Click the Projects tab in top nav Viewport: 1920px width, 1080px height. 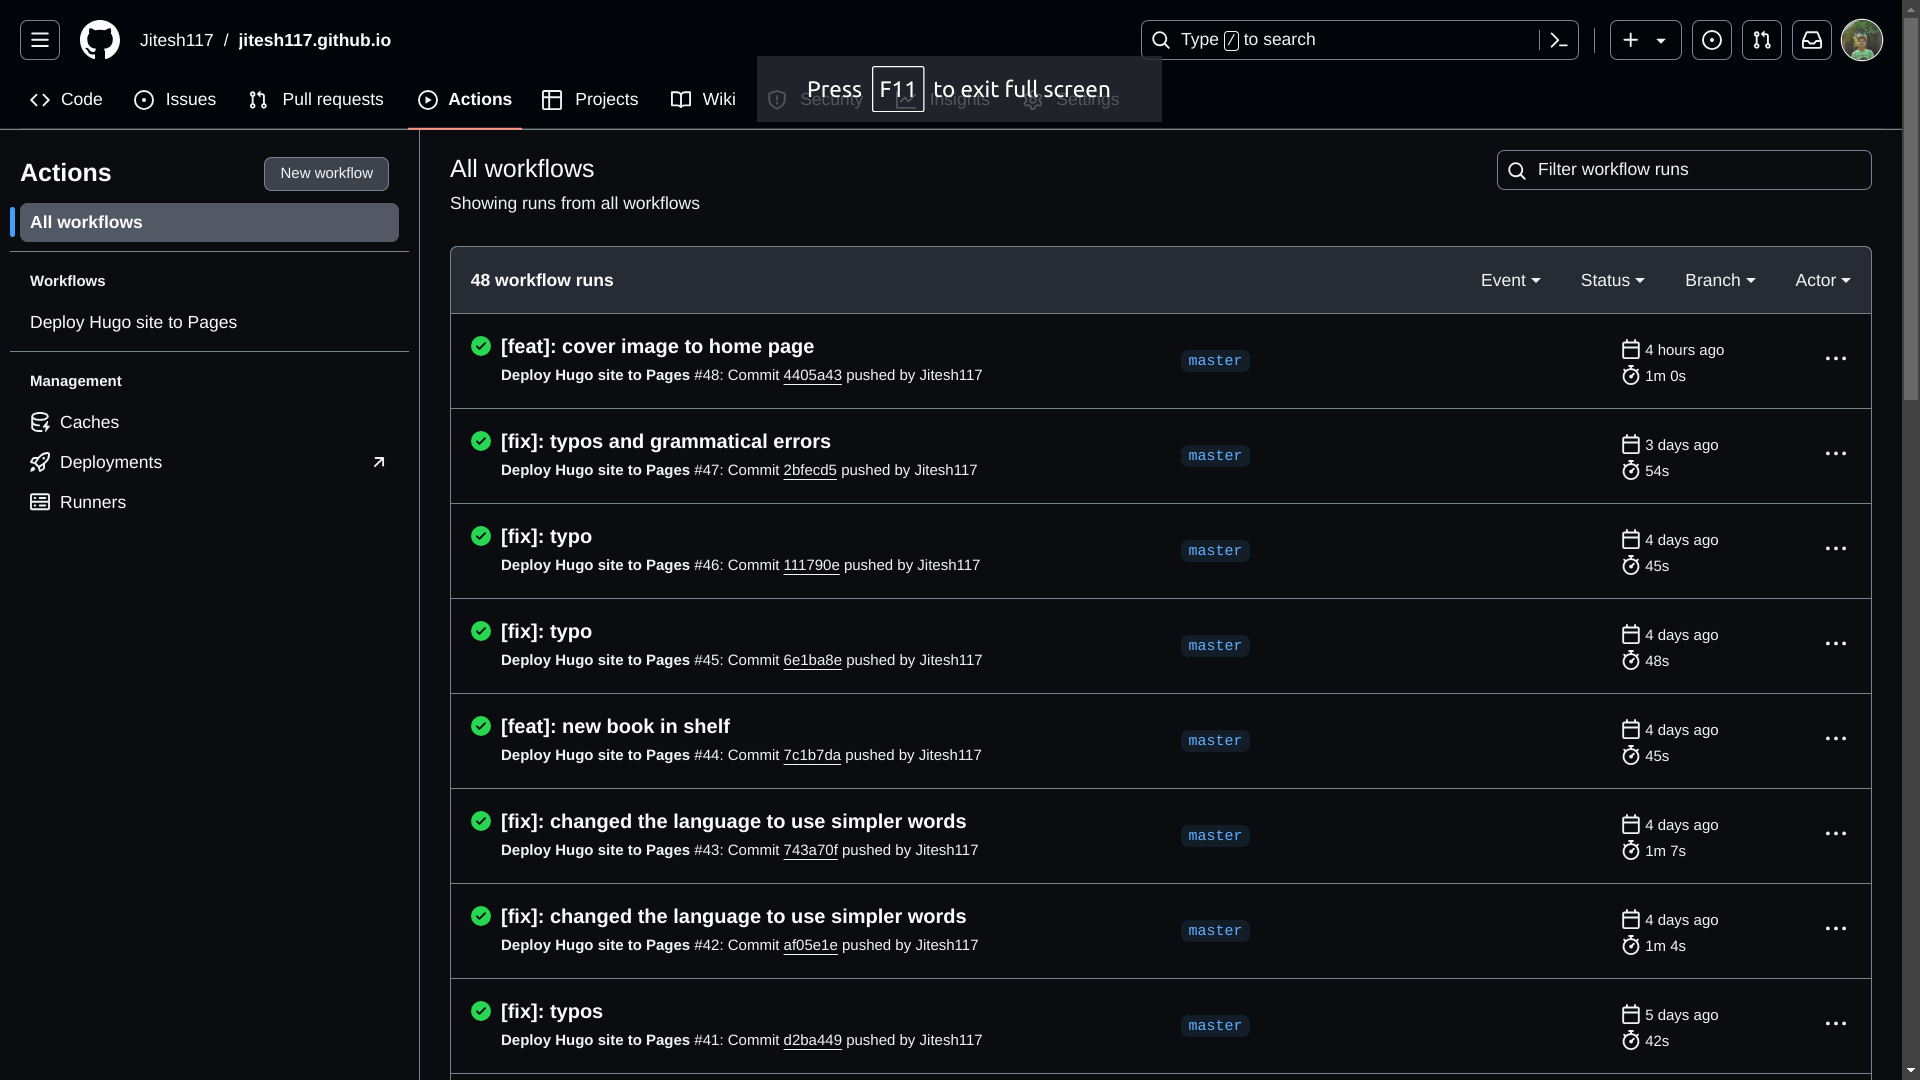(x=589, y=99)
